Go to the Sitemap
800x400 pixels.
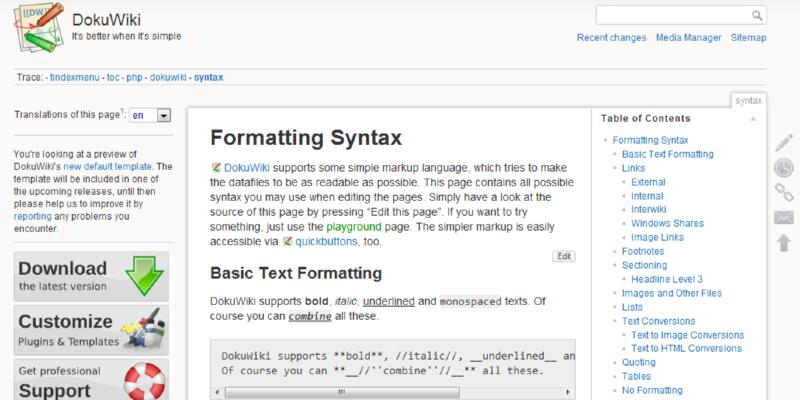pyautogui.click(x=748, y=38)
